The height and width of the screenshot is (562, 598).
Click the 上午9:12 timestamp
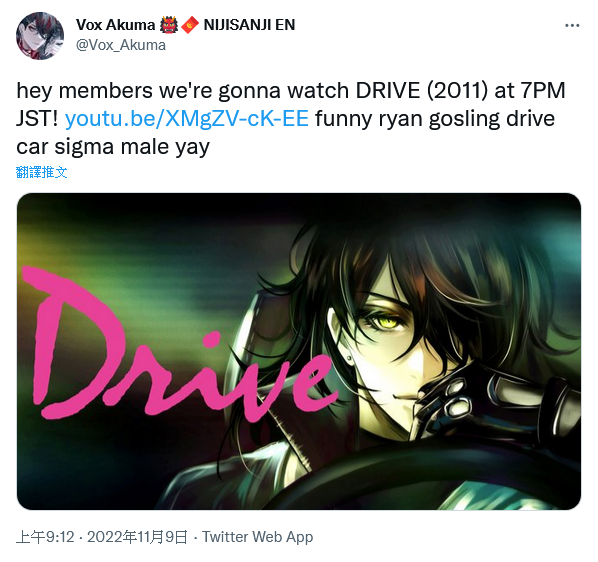click(x=45, y=537)
